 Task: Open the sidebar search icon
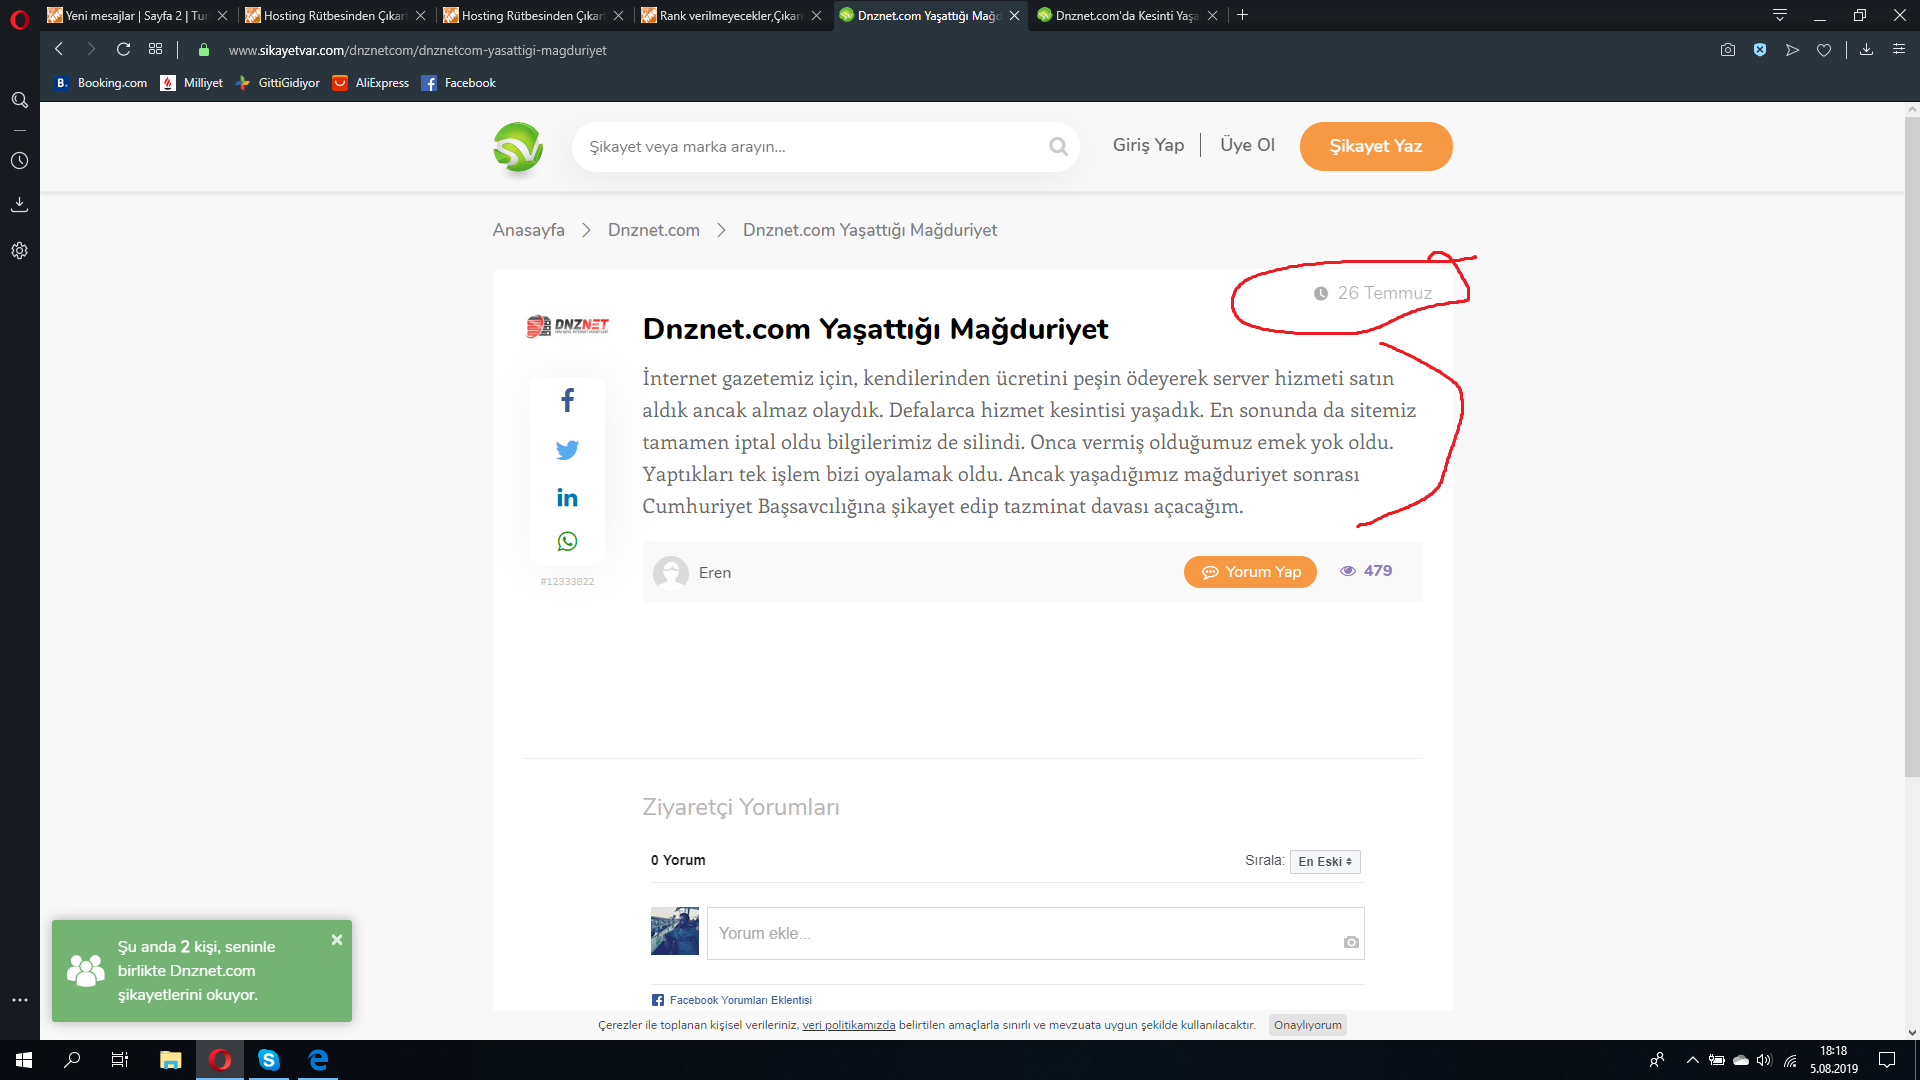click(x=19, y=100)
